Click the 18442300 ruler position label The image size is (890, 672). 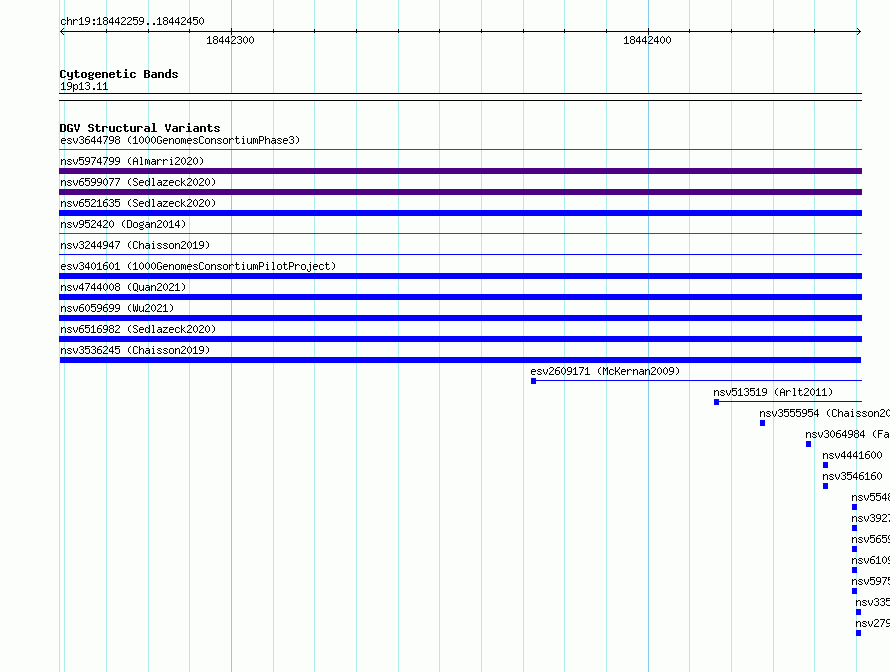pos(230,40)
